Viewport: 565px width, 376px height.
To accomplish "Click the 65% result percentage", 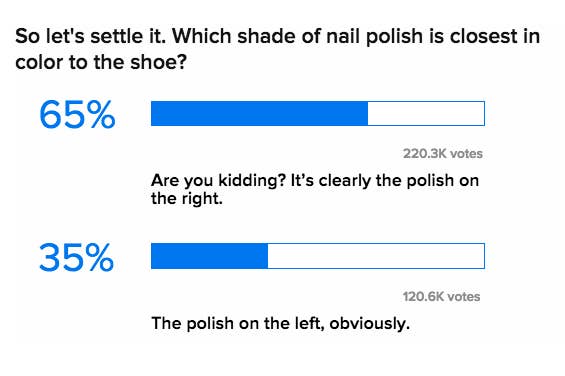I will click(77, 115).
